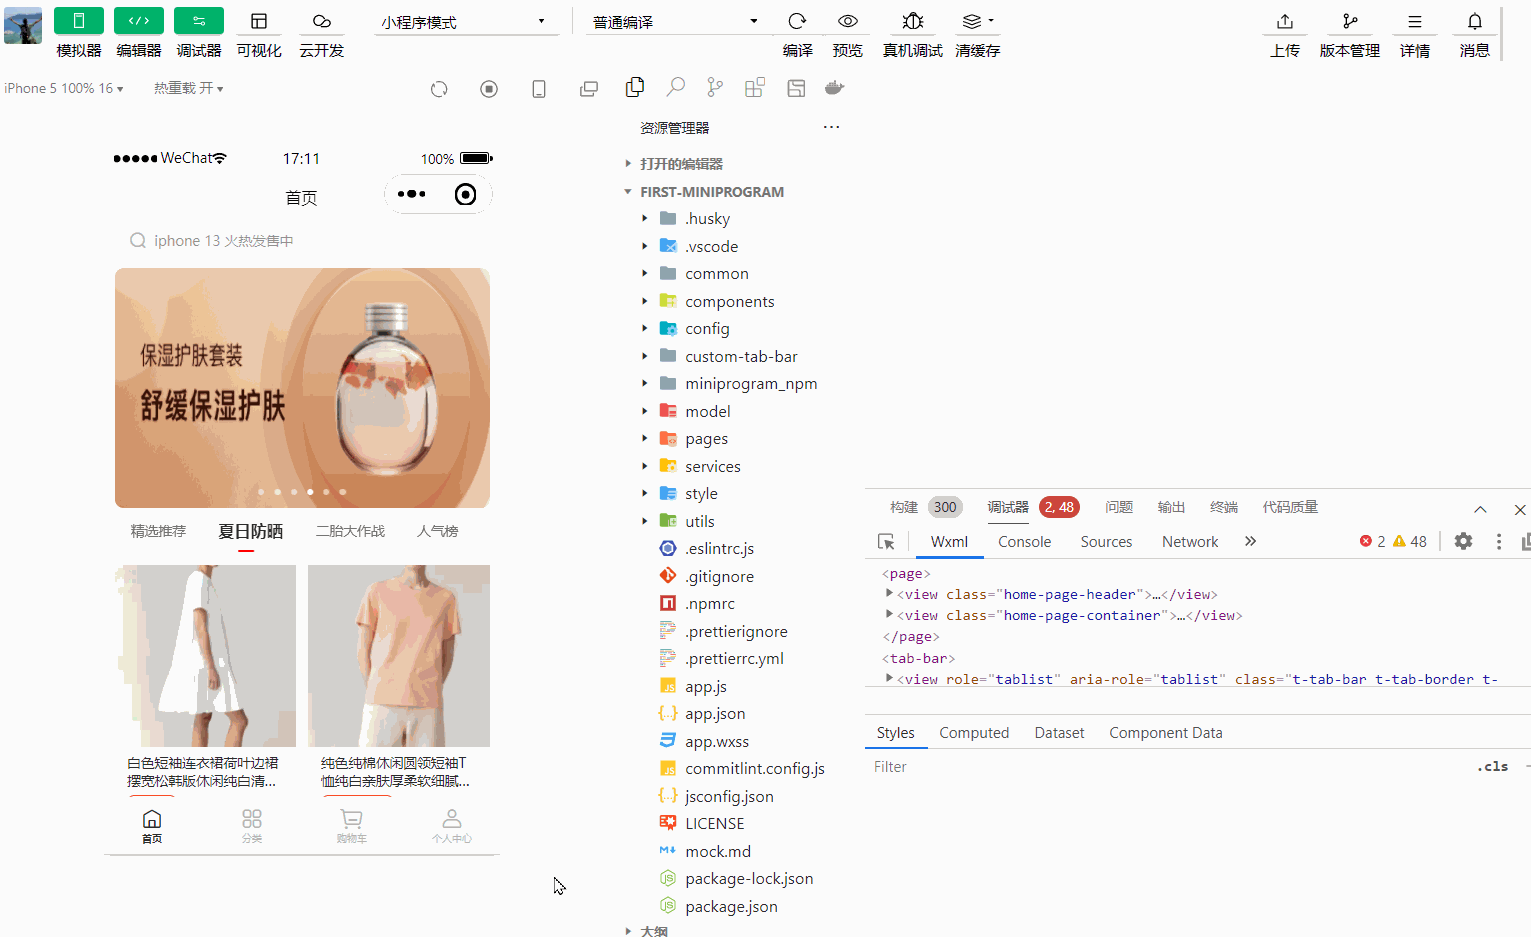Click the simulator refresh icon
The height and width of the screenshot is (937, 1531).
point(439,89)
